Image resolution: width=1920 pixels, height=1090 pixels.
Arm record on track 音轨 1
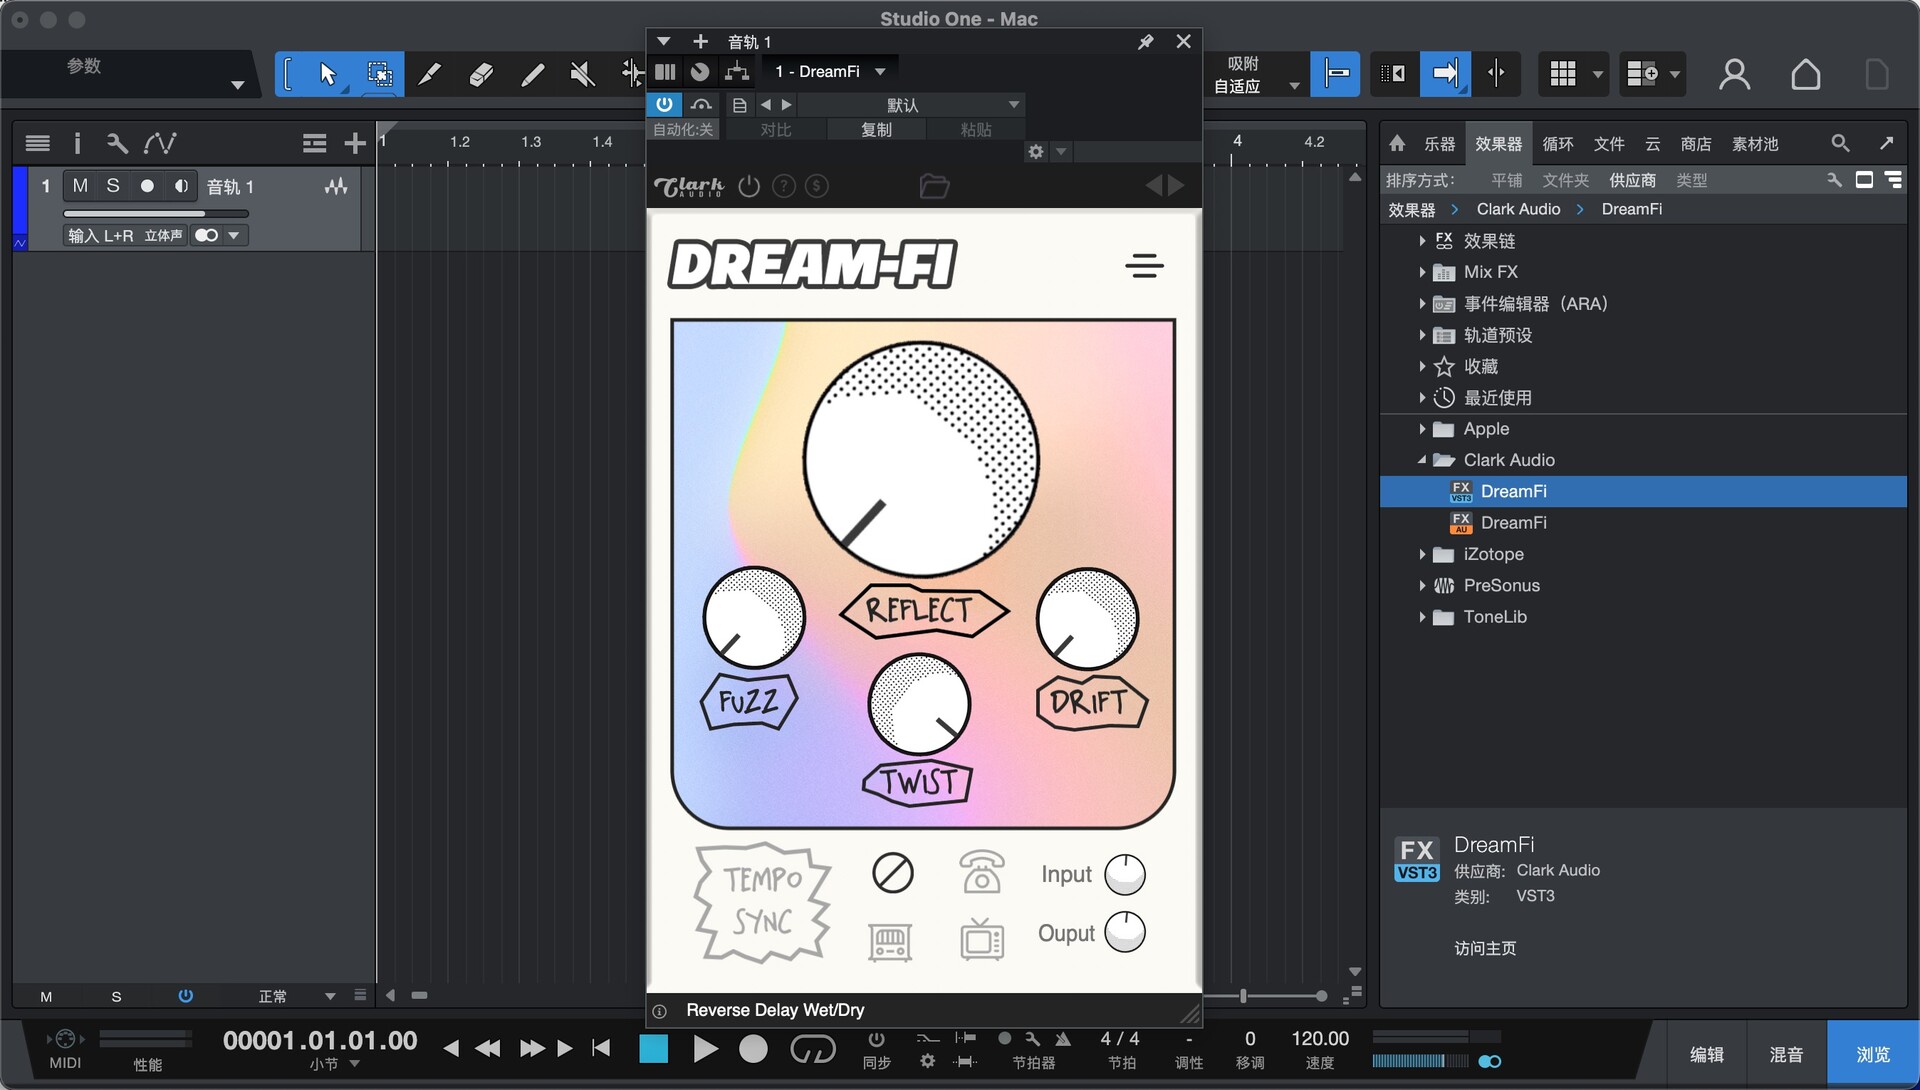click(147, 186)
